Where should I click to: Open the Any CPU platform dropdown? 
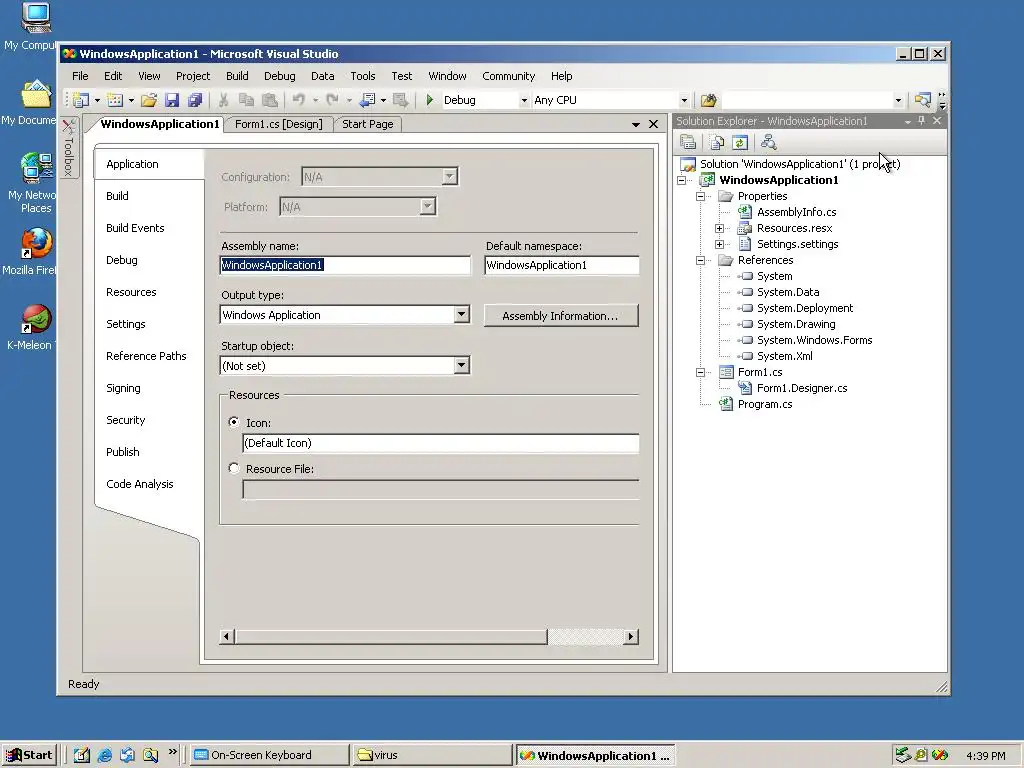point(684,100)
